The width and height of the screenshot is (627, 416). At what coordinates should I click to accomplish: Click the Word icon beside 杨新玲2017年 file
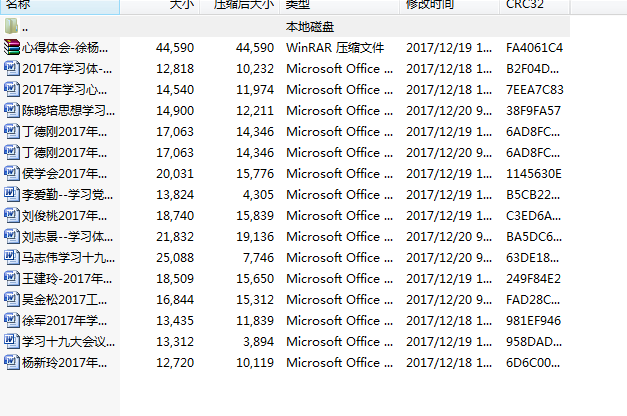click(11, 362)
